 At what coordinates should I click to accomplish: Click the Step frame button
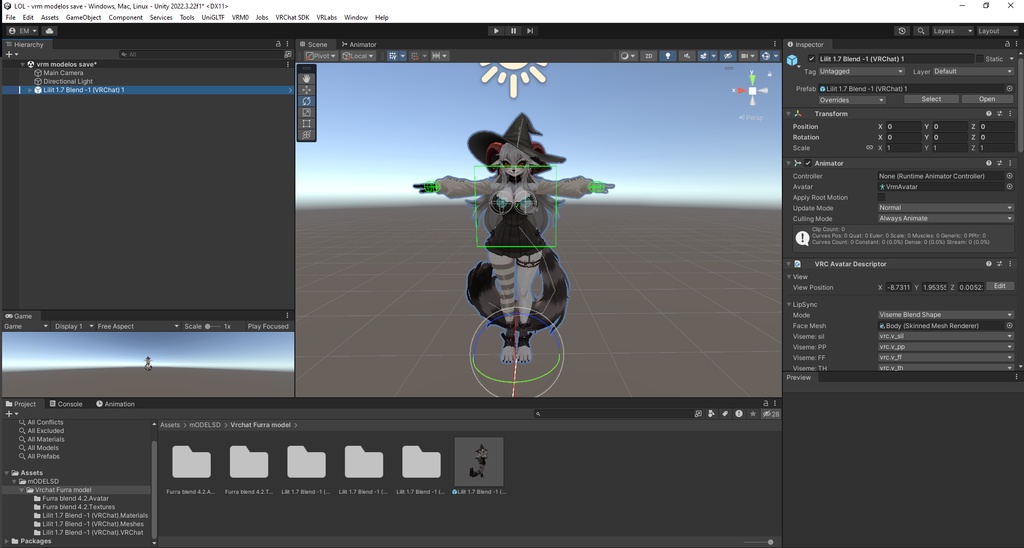click(x=530, y=31)
